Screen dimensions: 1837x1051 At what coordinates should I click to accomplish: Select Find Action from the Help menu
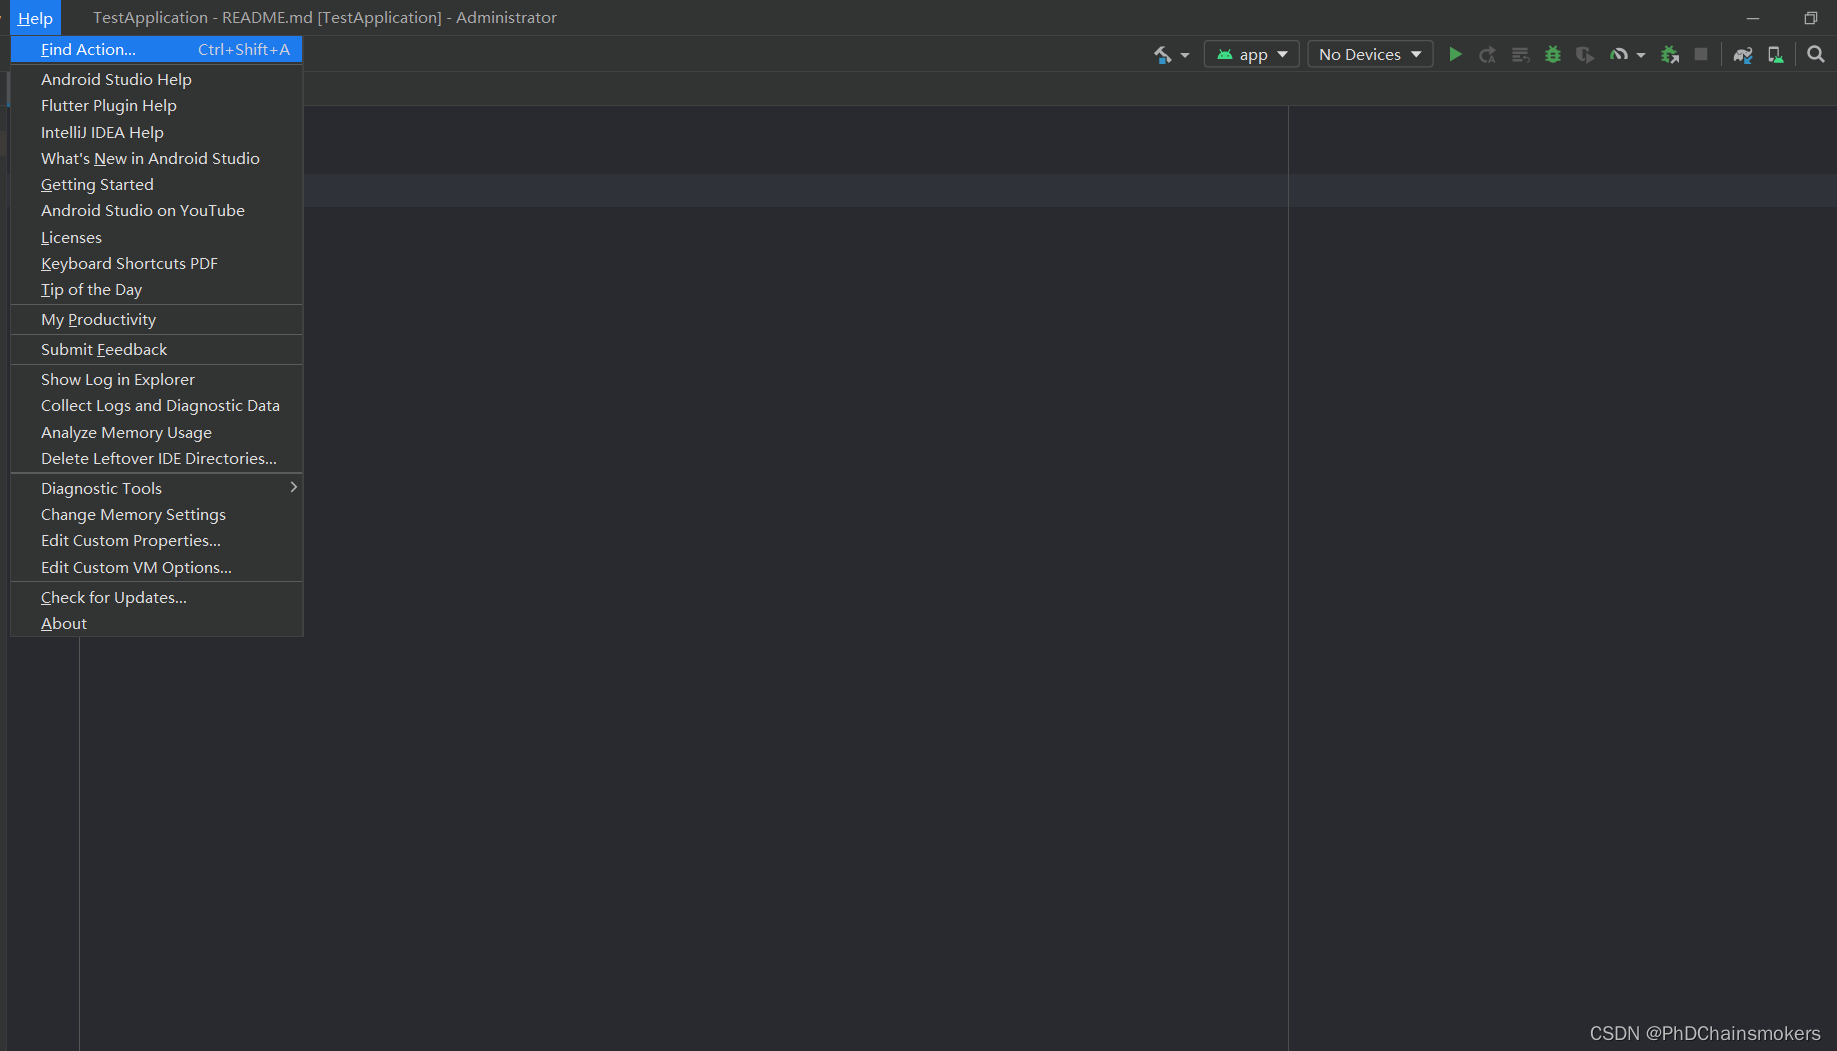click(89, 49)
